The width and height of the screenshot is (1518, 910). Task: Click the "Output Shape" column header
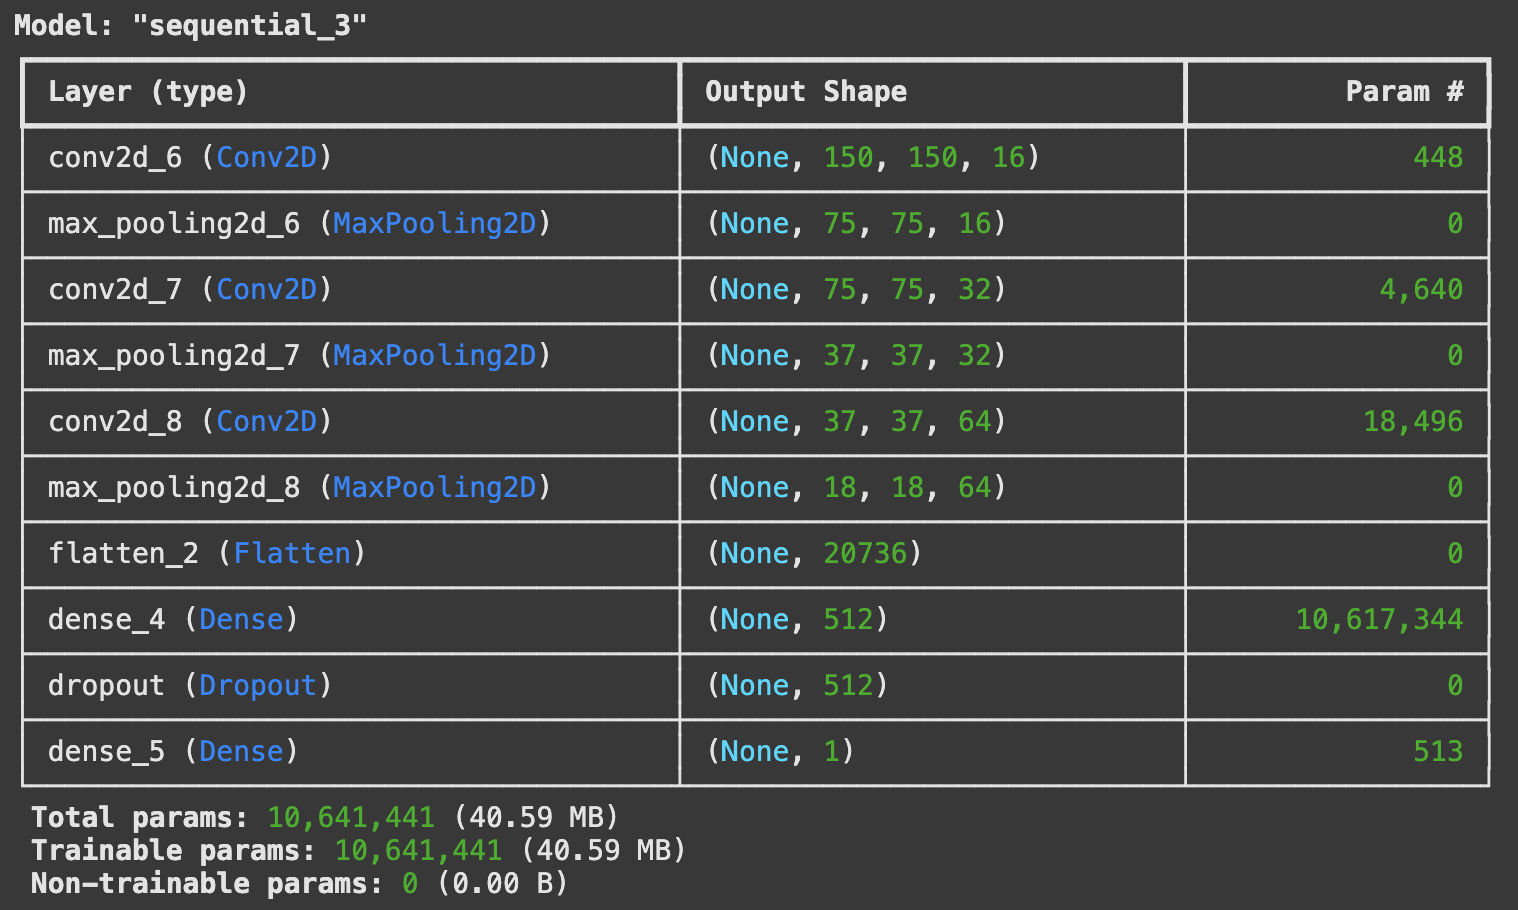point(805,92)
